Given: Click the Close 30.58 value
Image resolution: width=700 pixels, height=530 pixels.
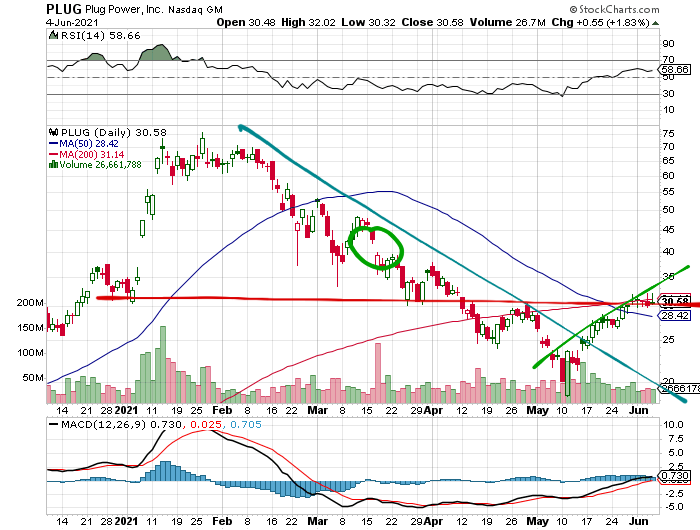Looking at the screenshot, I should [x=432, y=22].
